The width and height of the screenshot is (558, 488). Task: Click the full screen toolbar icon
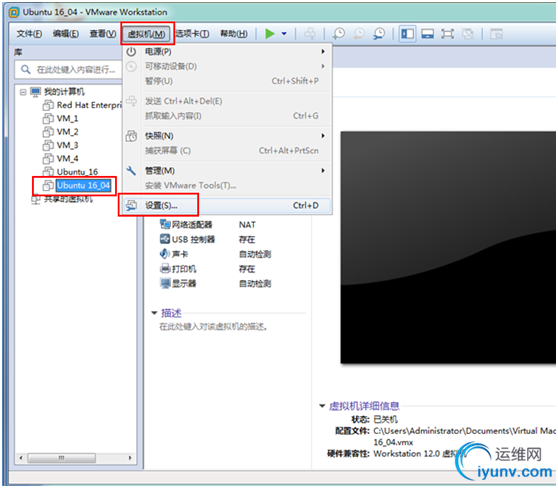[447, 34]
